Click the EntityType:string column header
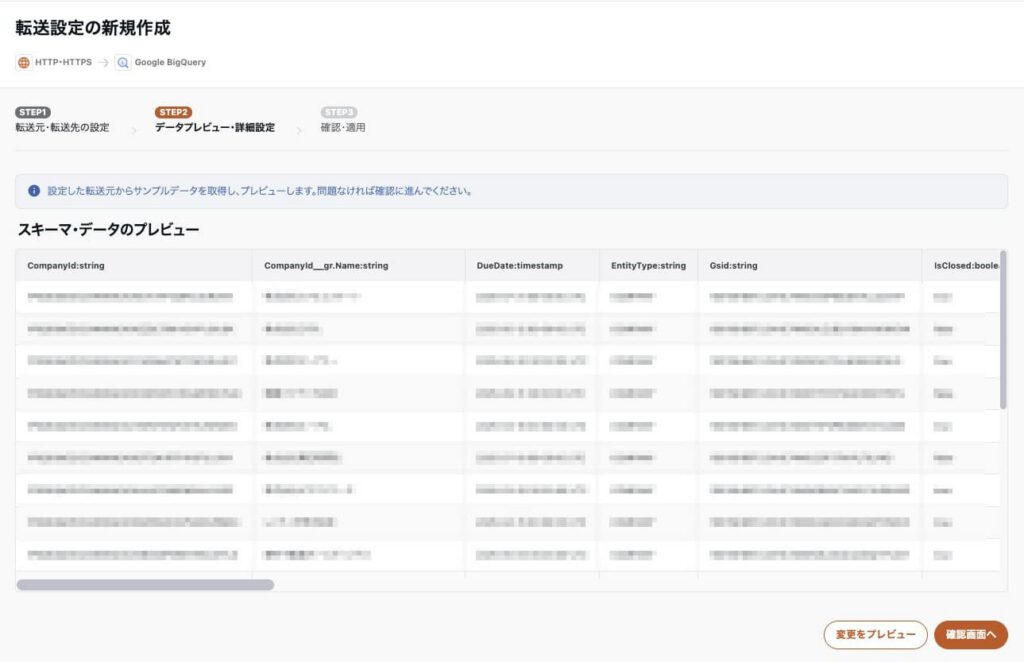This screenshot has height=662, width=1024. pos(648,266)
